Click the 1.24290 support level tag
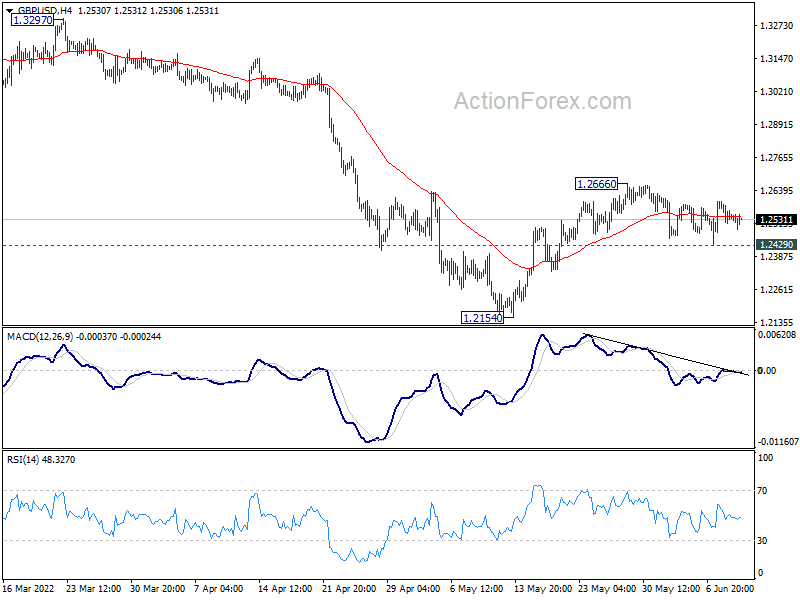Image resolution: width=800 pixels, height=600 pixels. pyautogui.click(x=776, y=245)
